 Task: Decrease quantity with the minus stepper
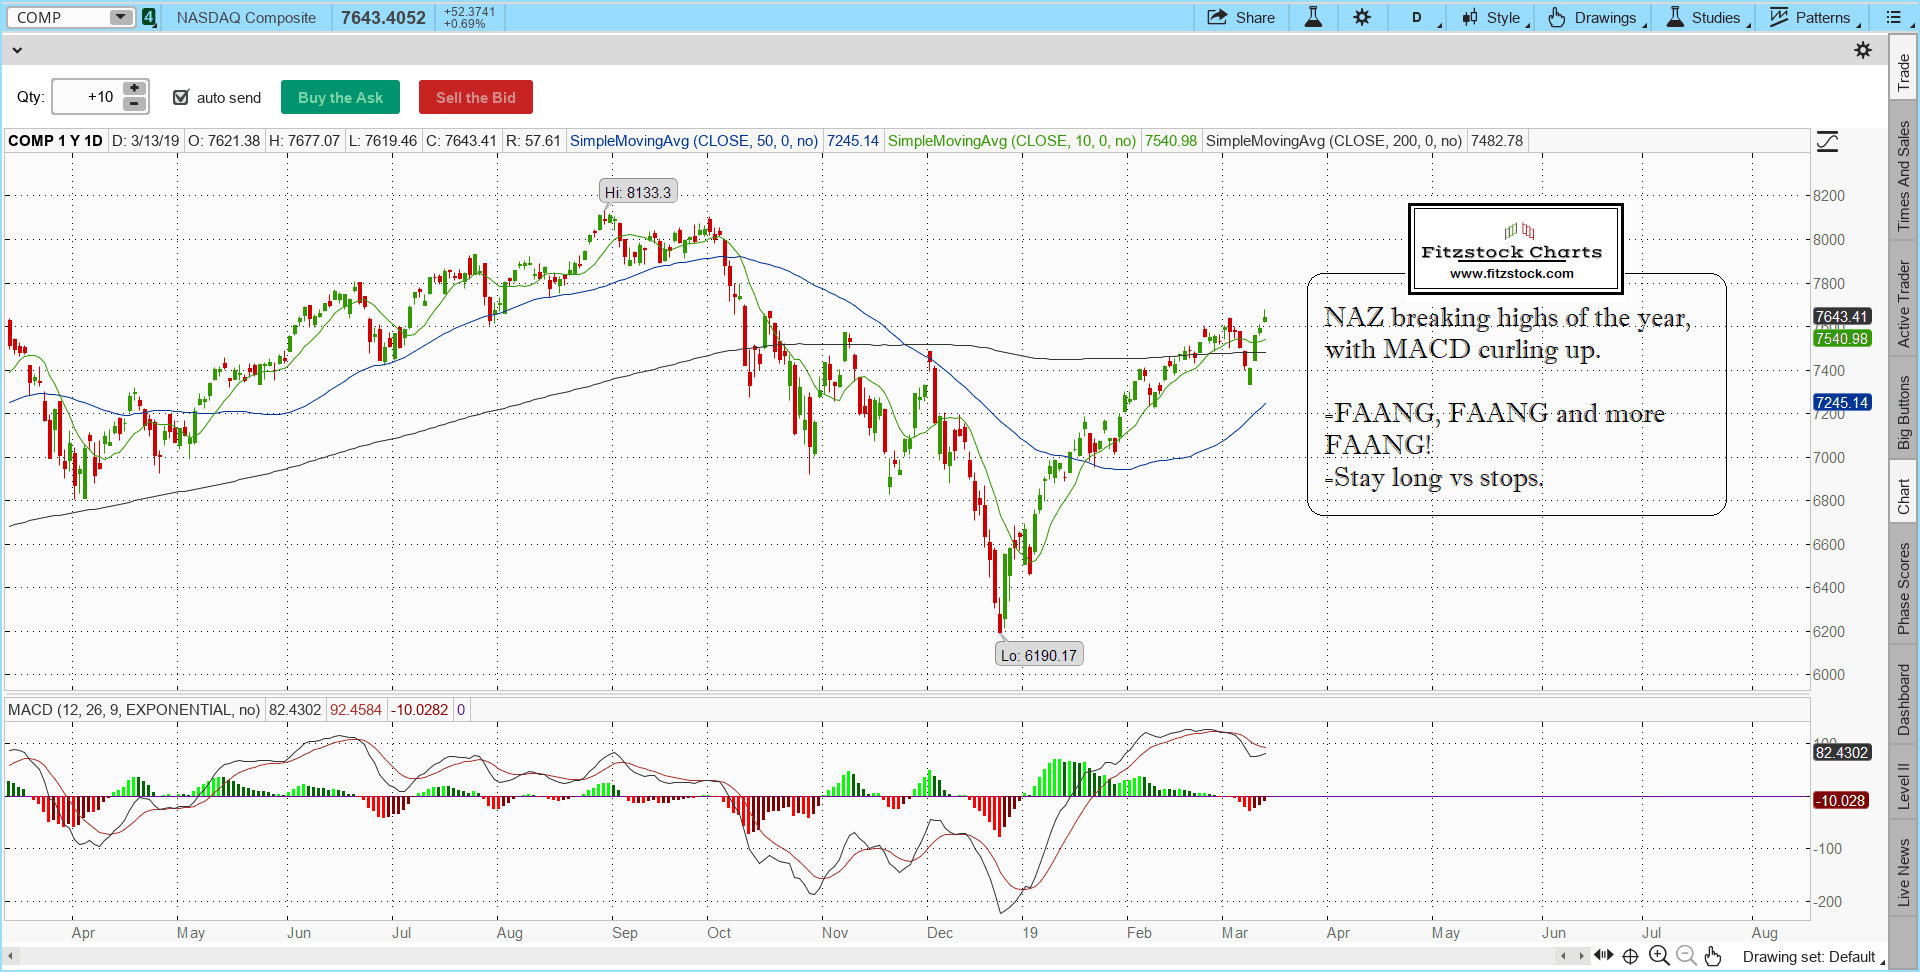(134, 104)
